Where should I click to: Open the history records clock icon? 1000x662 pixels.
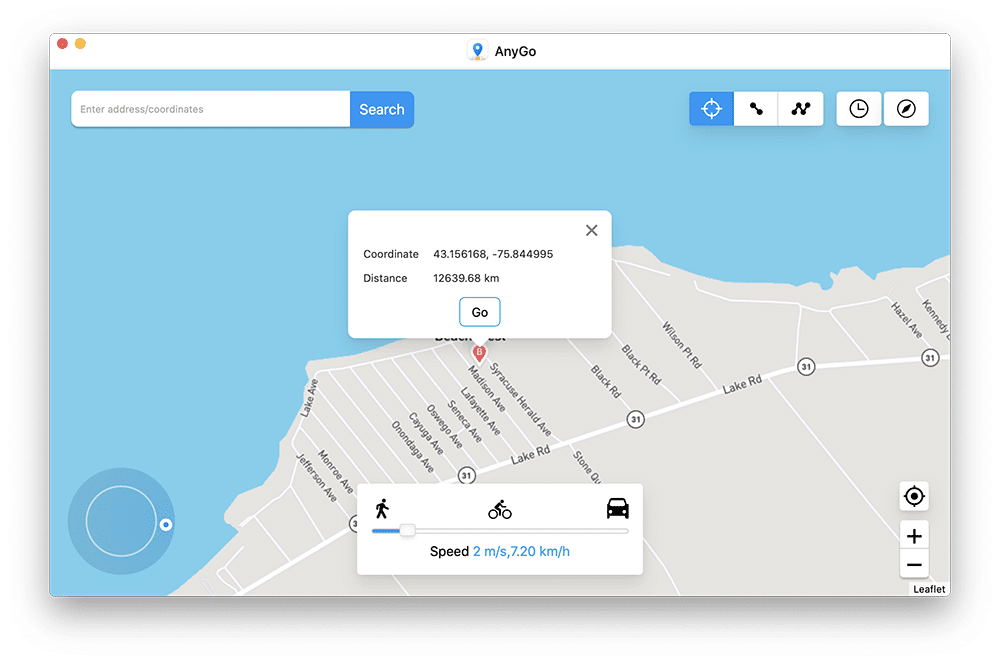859,109
